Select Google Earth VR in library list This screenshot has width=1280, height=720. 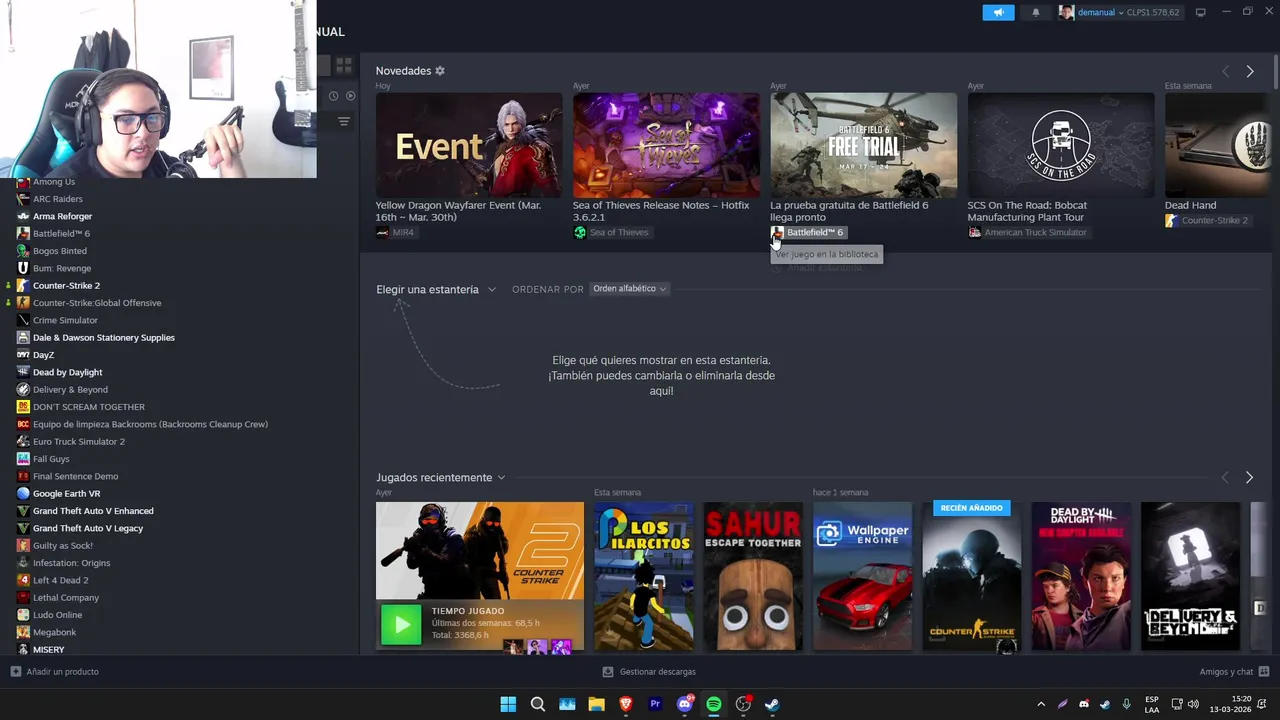pyautogui.click(x=66, y=493)
